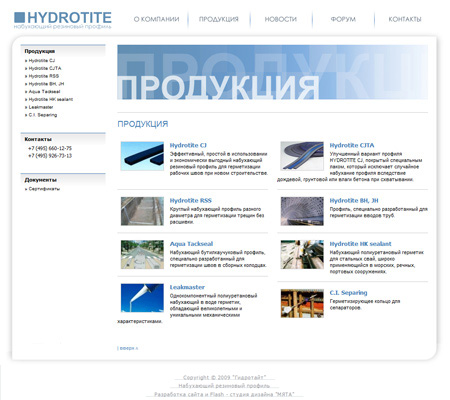Screen dimensions: 450x400
Task: Click the Набухающий резиновый профиль footer link
Action: [x=224, y=386]
